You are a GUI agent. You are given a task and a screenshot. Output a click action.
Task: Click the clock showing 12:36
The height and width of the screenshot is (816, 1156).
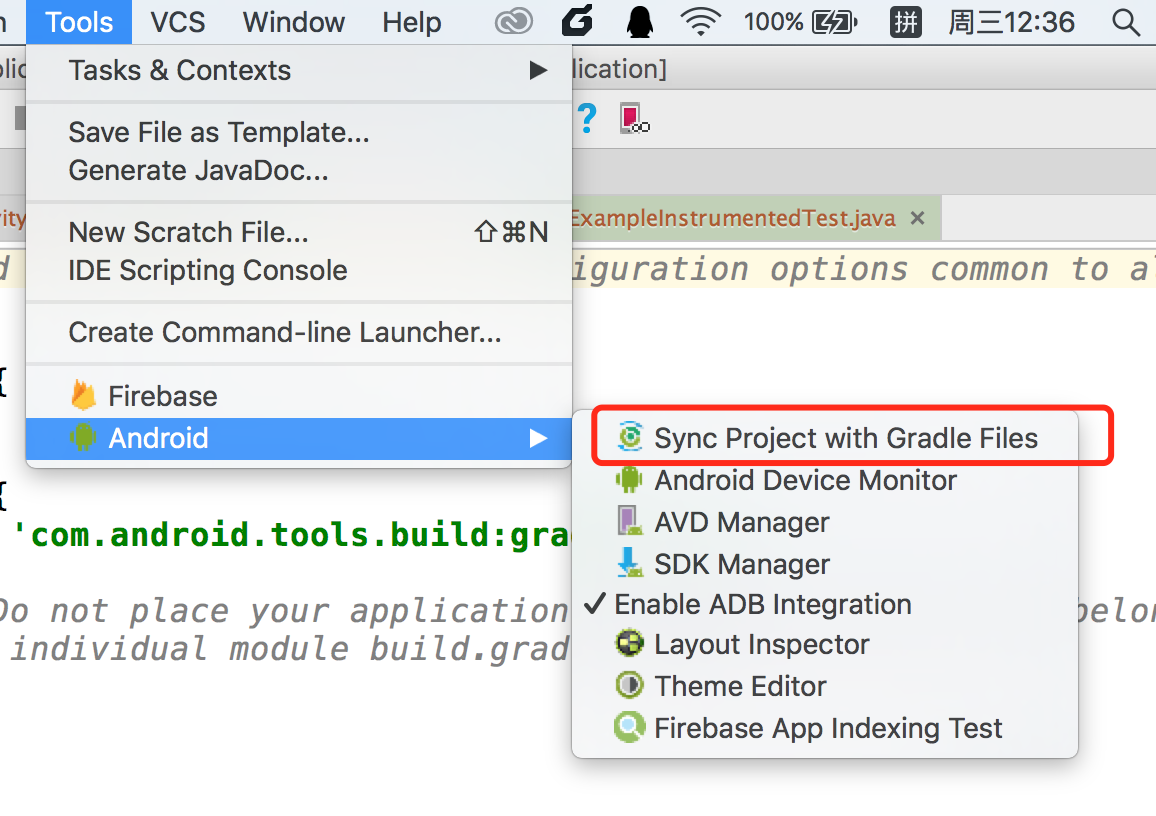1012,22
